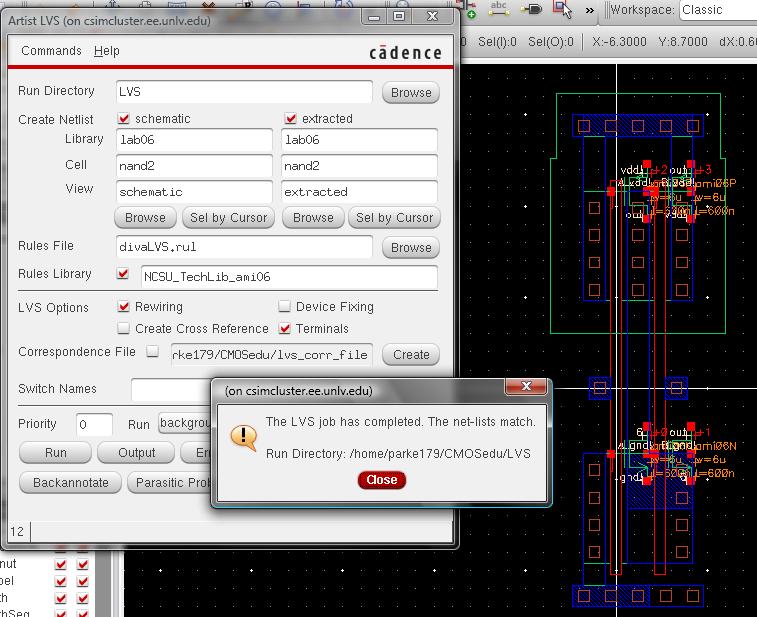The width and height of the screenshot is (757, 617).
Task: Uncheck the schematic netlist checkbox
Action: pos(125,118)
